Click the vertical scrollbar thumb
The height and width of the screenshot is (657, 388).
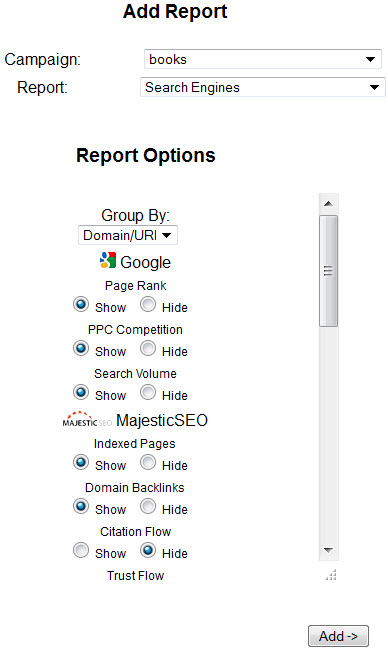329,271
